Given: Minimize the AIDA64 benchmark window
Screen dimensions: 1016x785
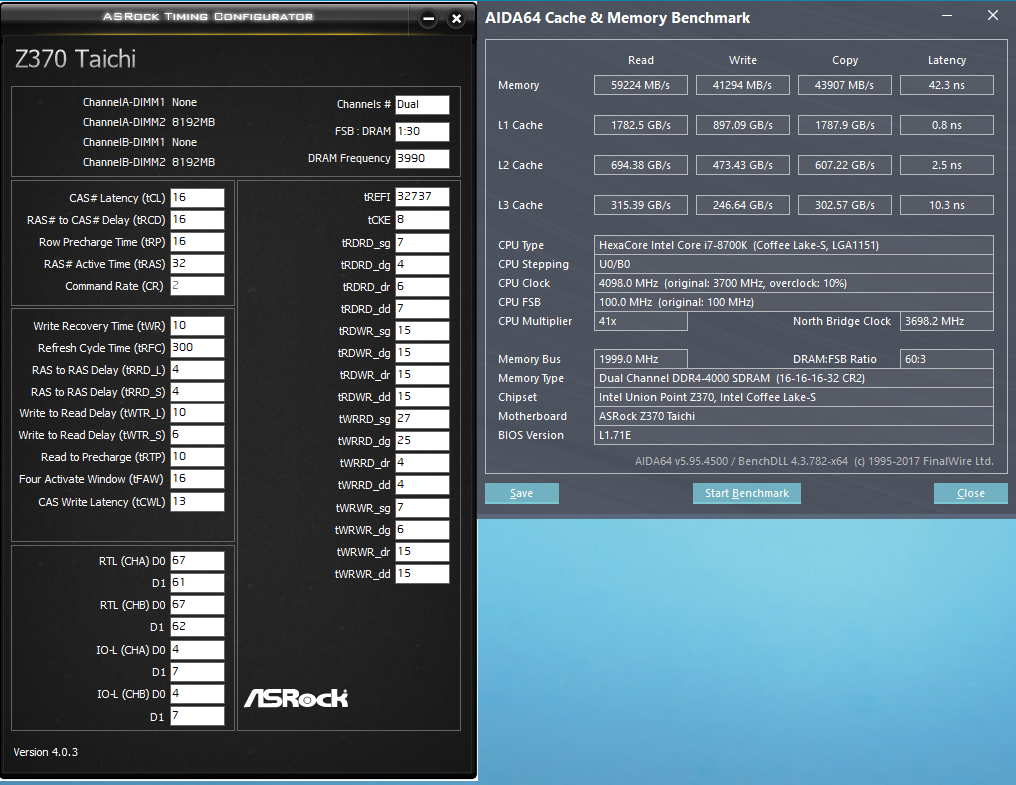Looking at the screenshot, I should (x=947, y=16).
